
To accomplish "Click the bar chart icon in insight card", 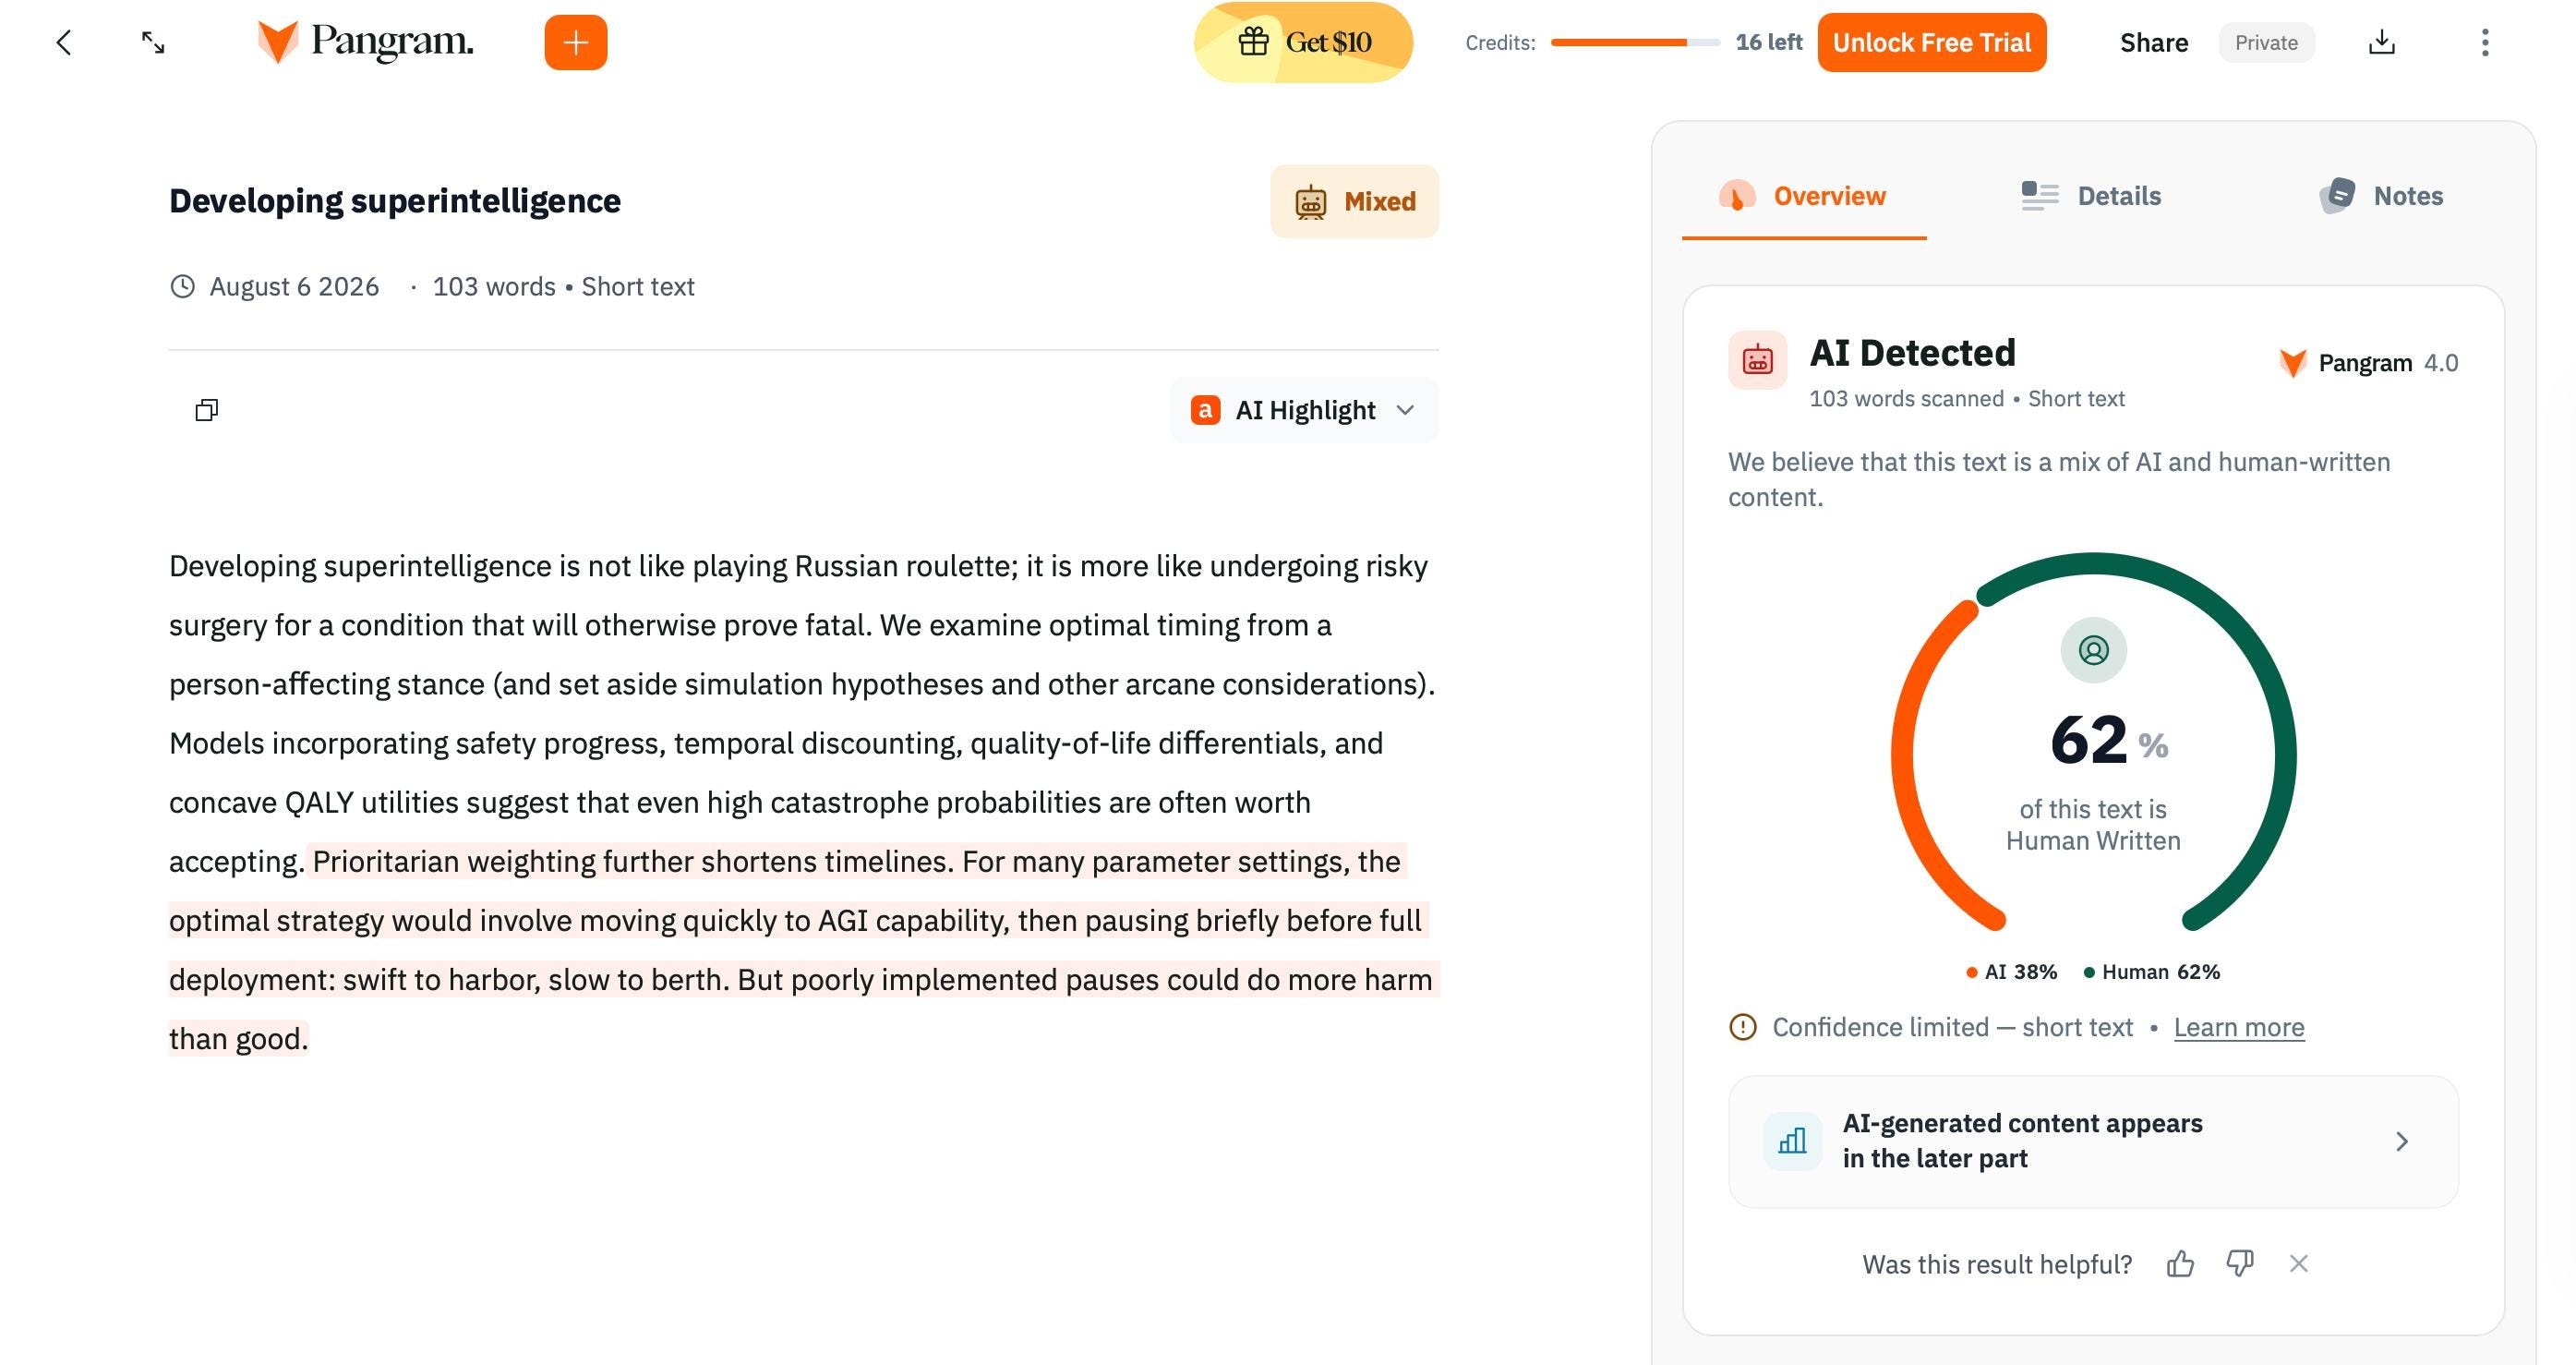I will tap(1793, 1141).
